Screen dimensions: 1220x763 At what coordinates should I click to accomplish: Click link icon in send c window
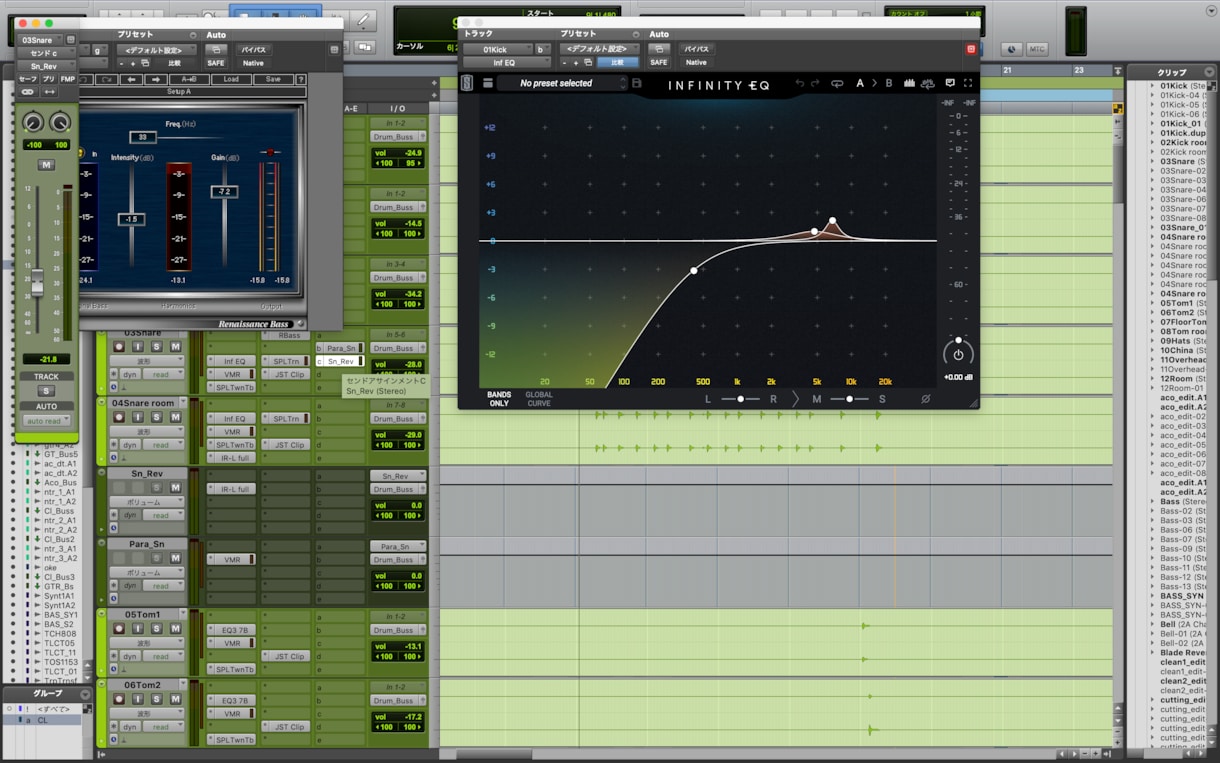[x=28, y=92]
